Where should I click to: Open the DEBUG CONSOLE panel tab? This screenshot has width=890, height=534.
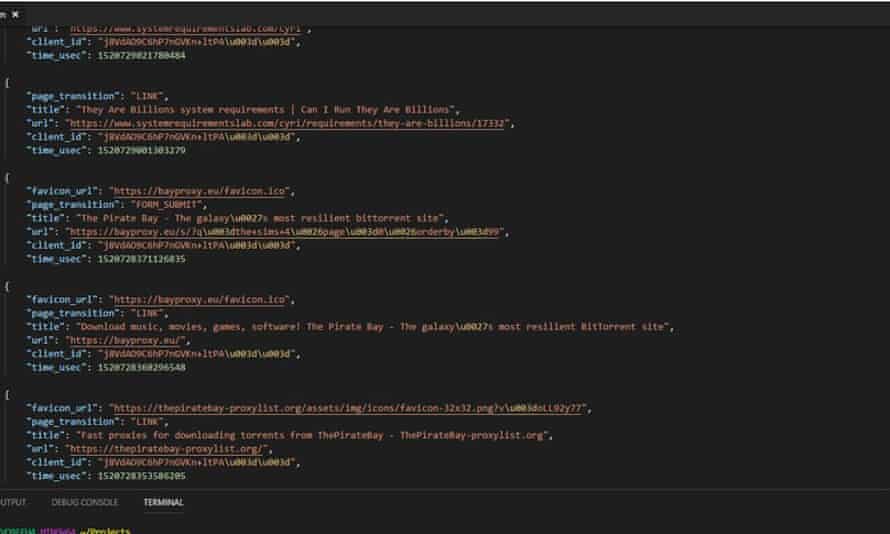tap(85, 502)
